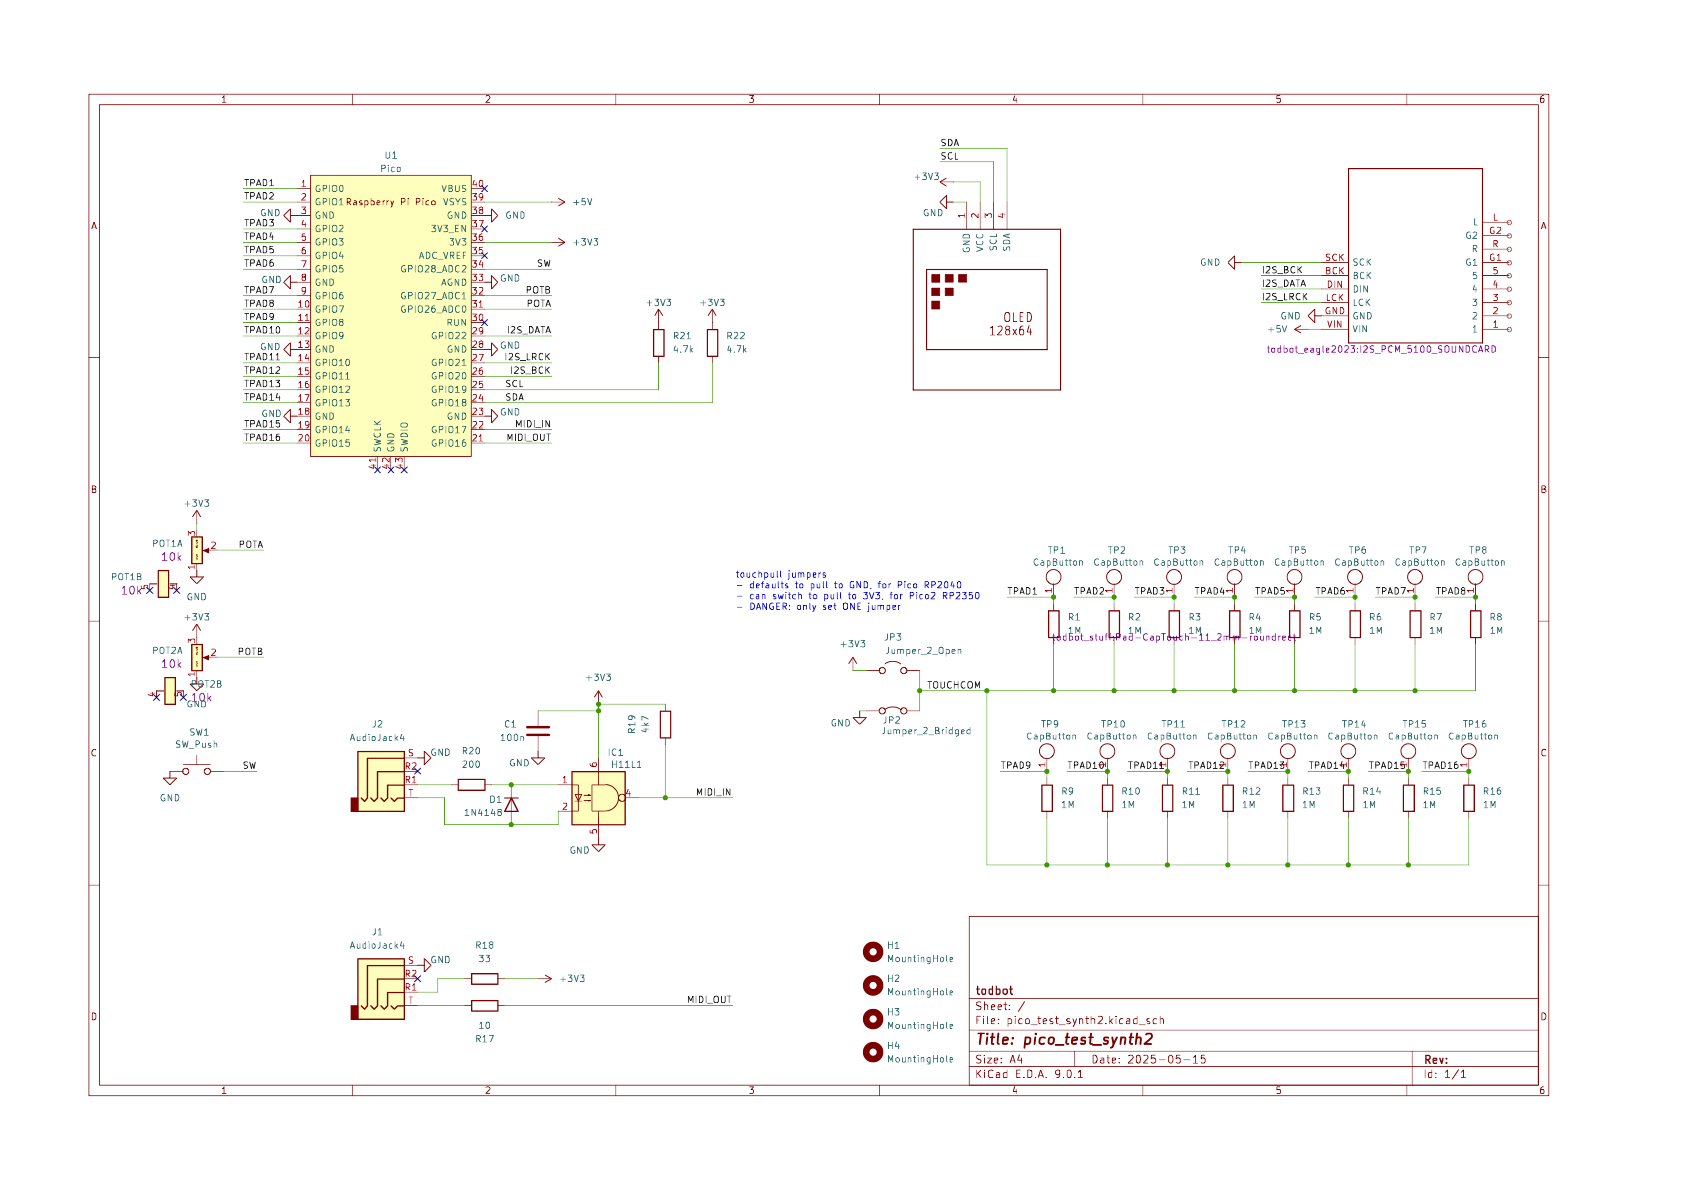Select the R22 4.7k pull-up resistor

(712, 343)
